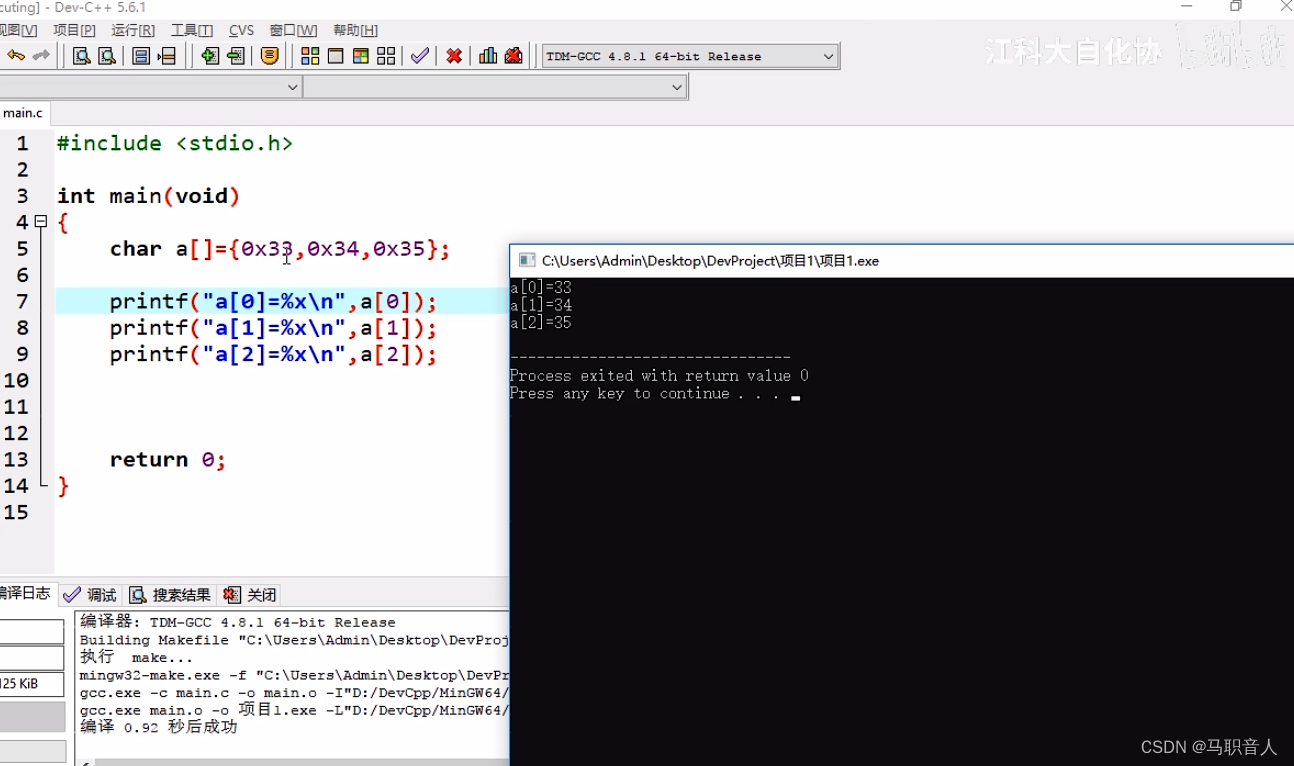Open the 运行[R] menu
Viewport: 1294px width, 766px height.
coord(133,30)
